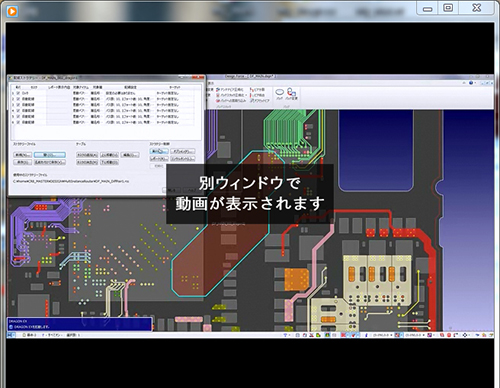Select the partially visible ribbon tab label

211,83
